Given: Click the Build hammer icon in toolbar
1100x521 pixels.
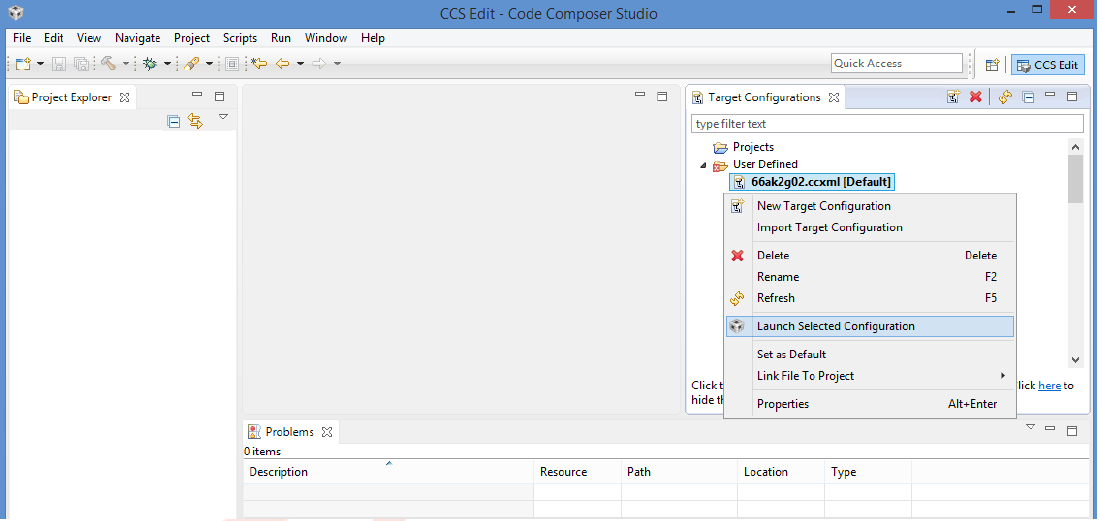Looking at the screenshot, I should pos(108,63).
